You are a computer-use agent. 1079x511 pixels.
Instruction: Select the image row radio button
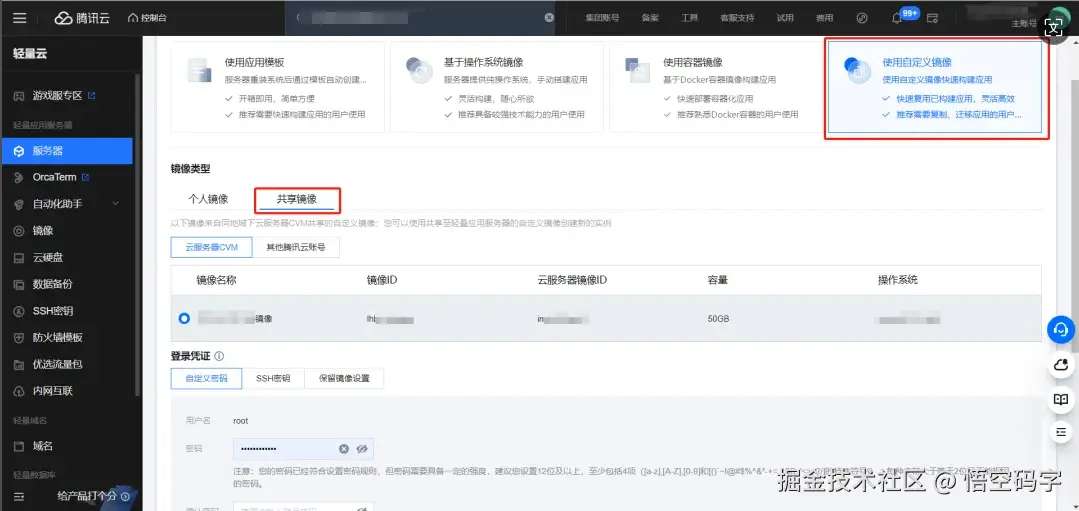click(184, 318)
